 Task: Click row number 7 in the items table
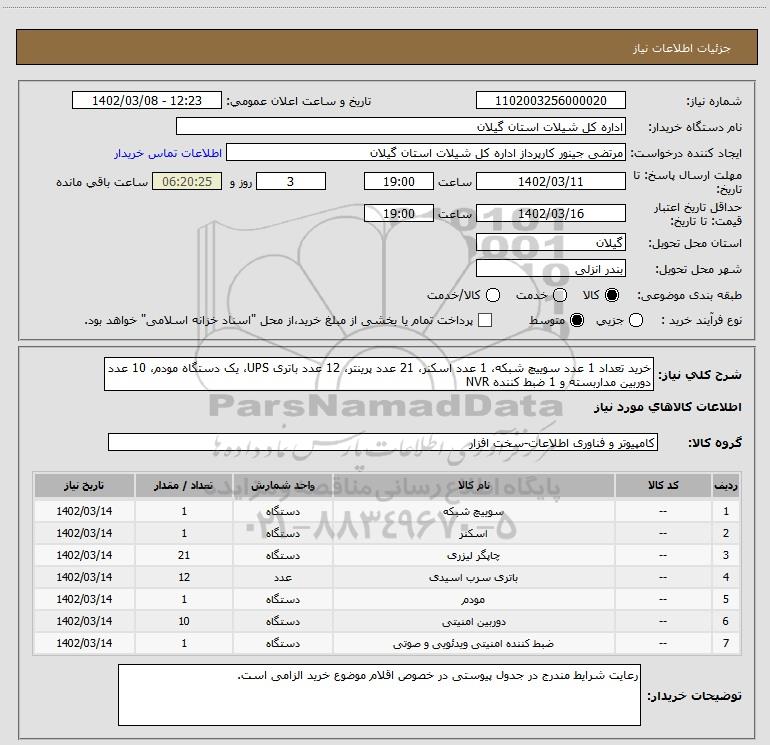pos(726,643)
